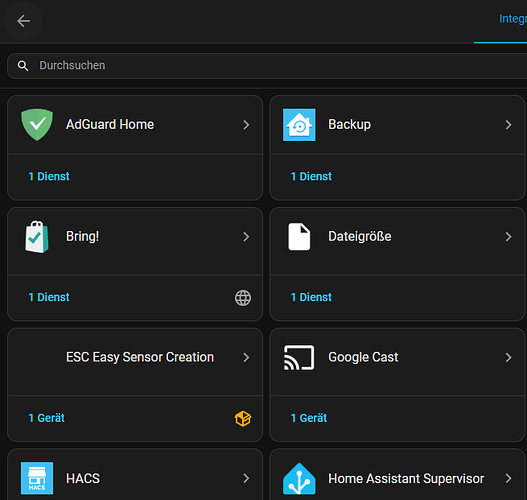Click the Bring! shopping bag icon
The image size is (527, 500).
pos(37,237)
